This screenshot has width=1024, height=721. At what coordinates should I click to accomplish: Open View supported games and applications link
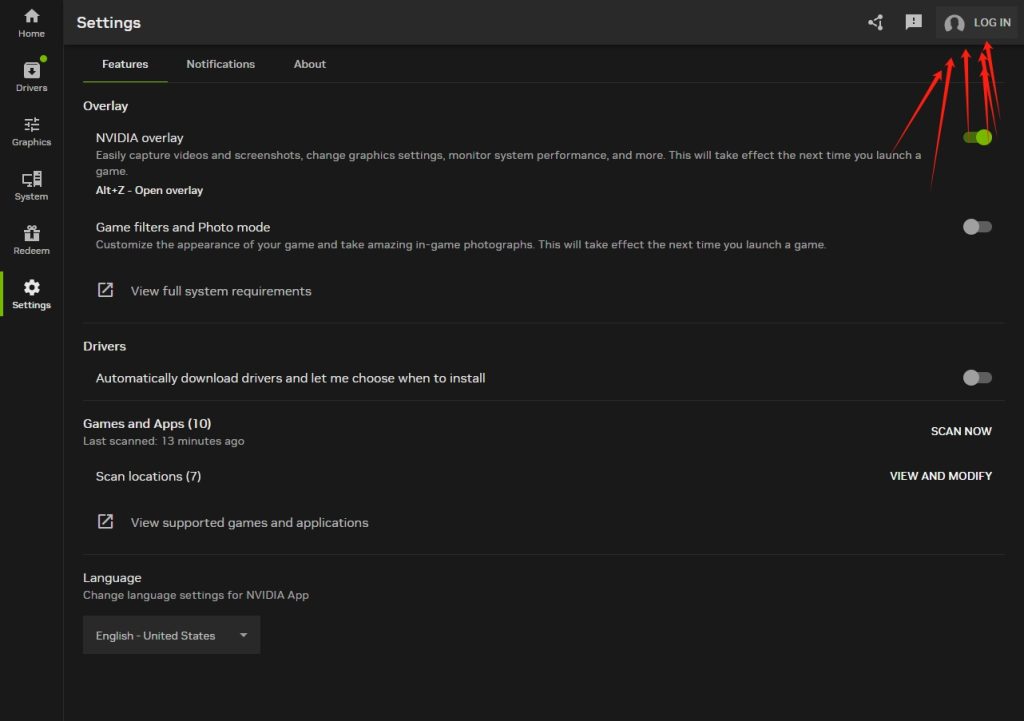pyautogui.click(x=249, y=522)
